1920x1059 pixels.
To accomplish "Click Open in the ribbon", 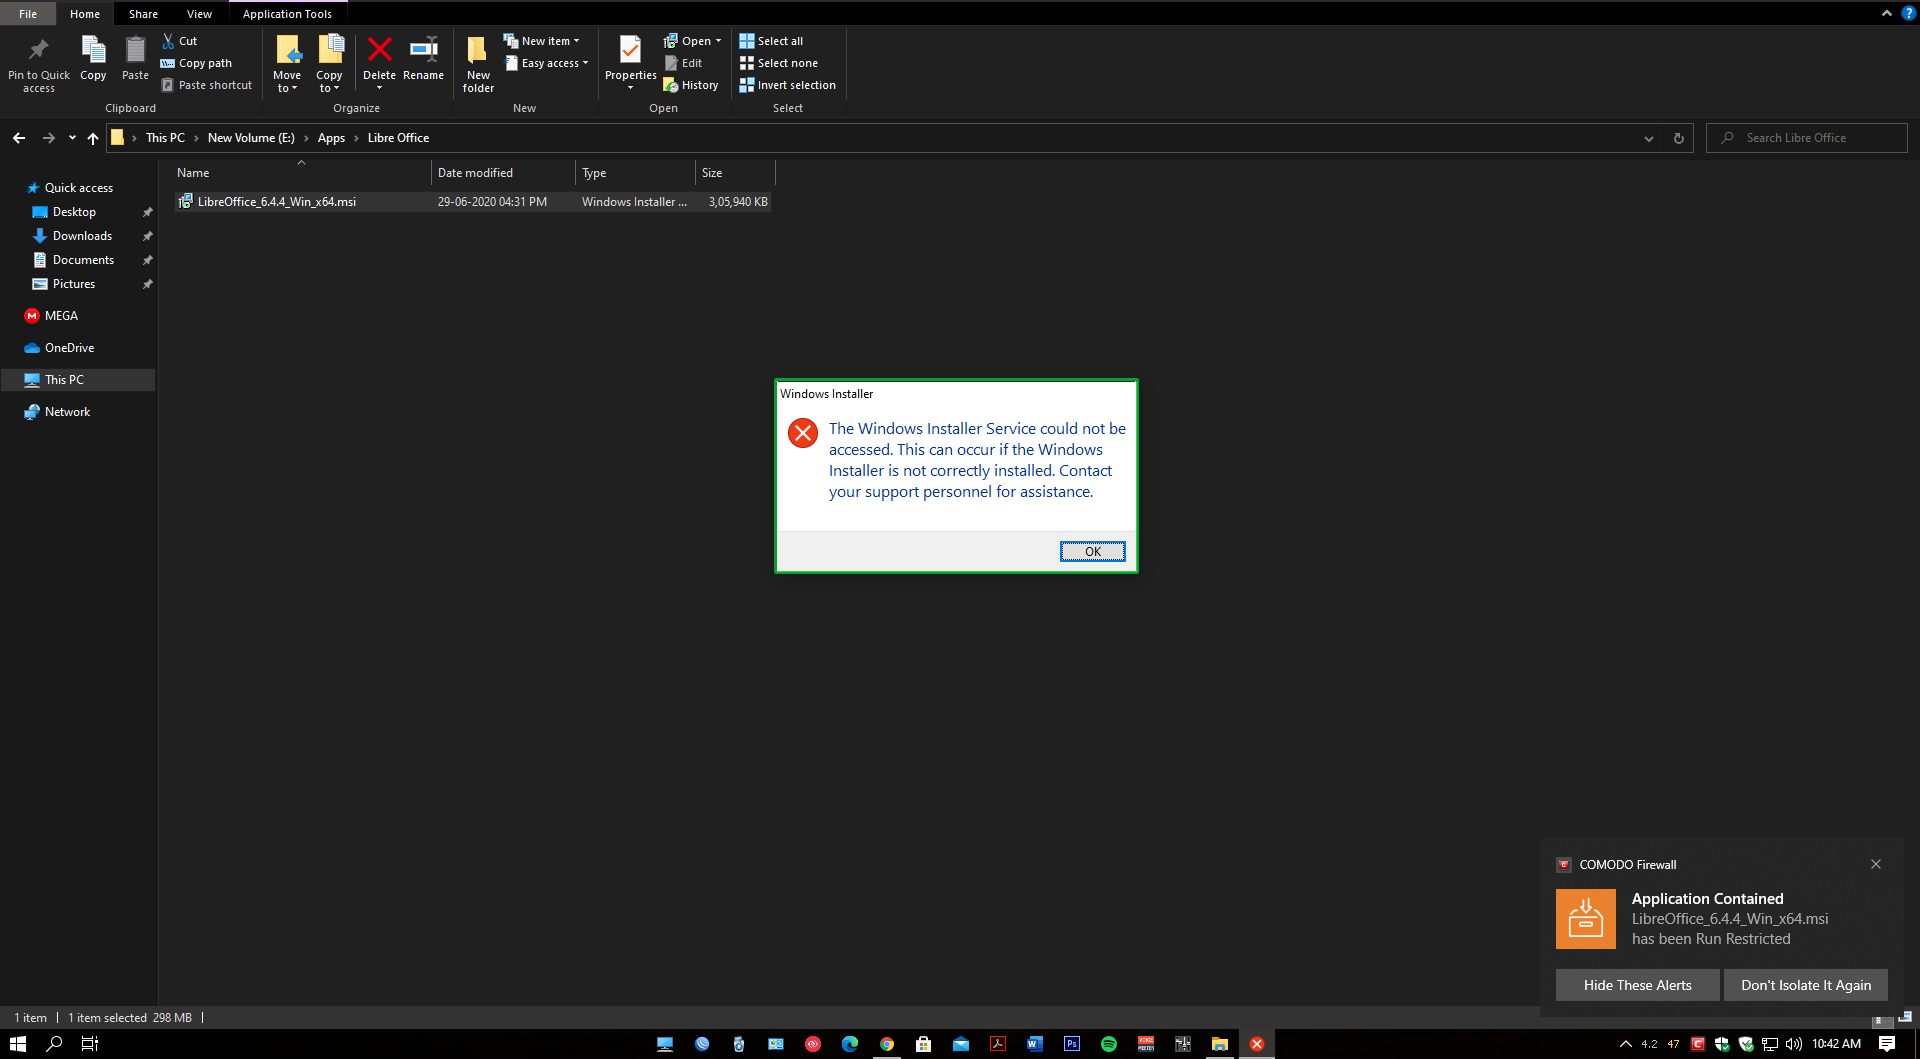I will [x=687, y=41].
